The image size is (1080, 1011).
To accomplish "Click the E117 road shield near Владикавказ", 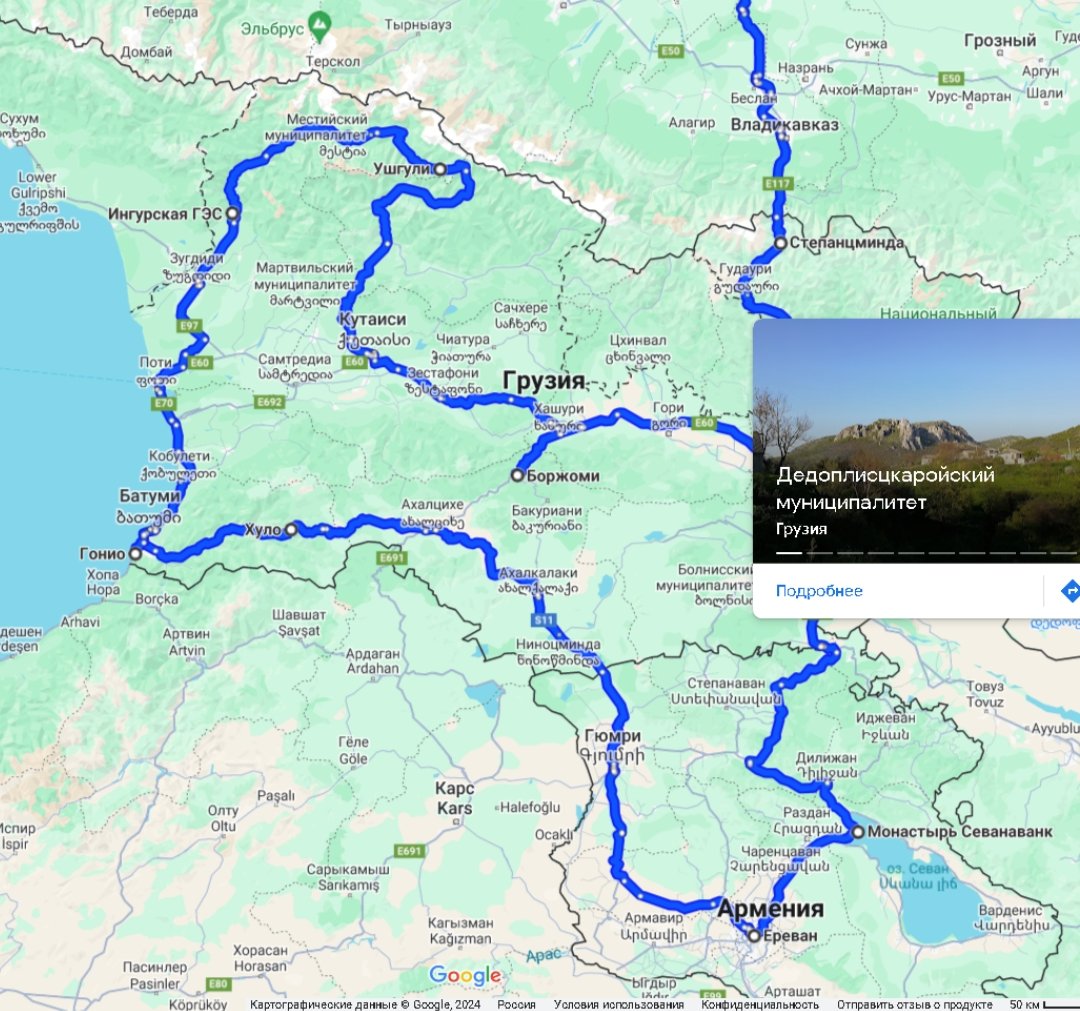I will [x=778, y=184].
